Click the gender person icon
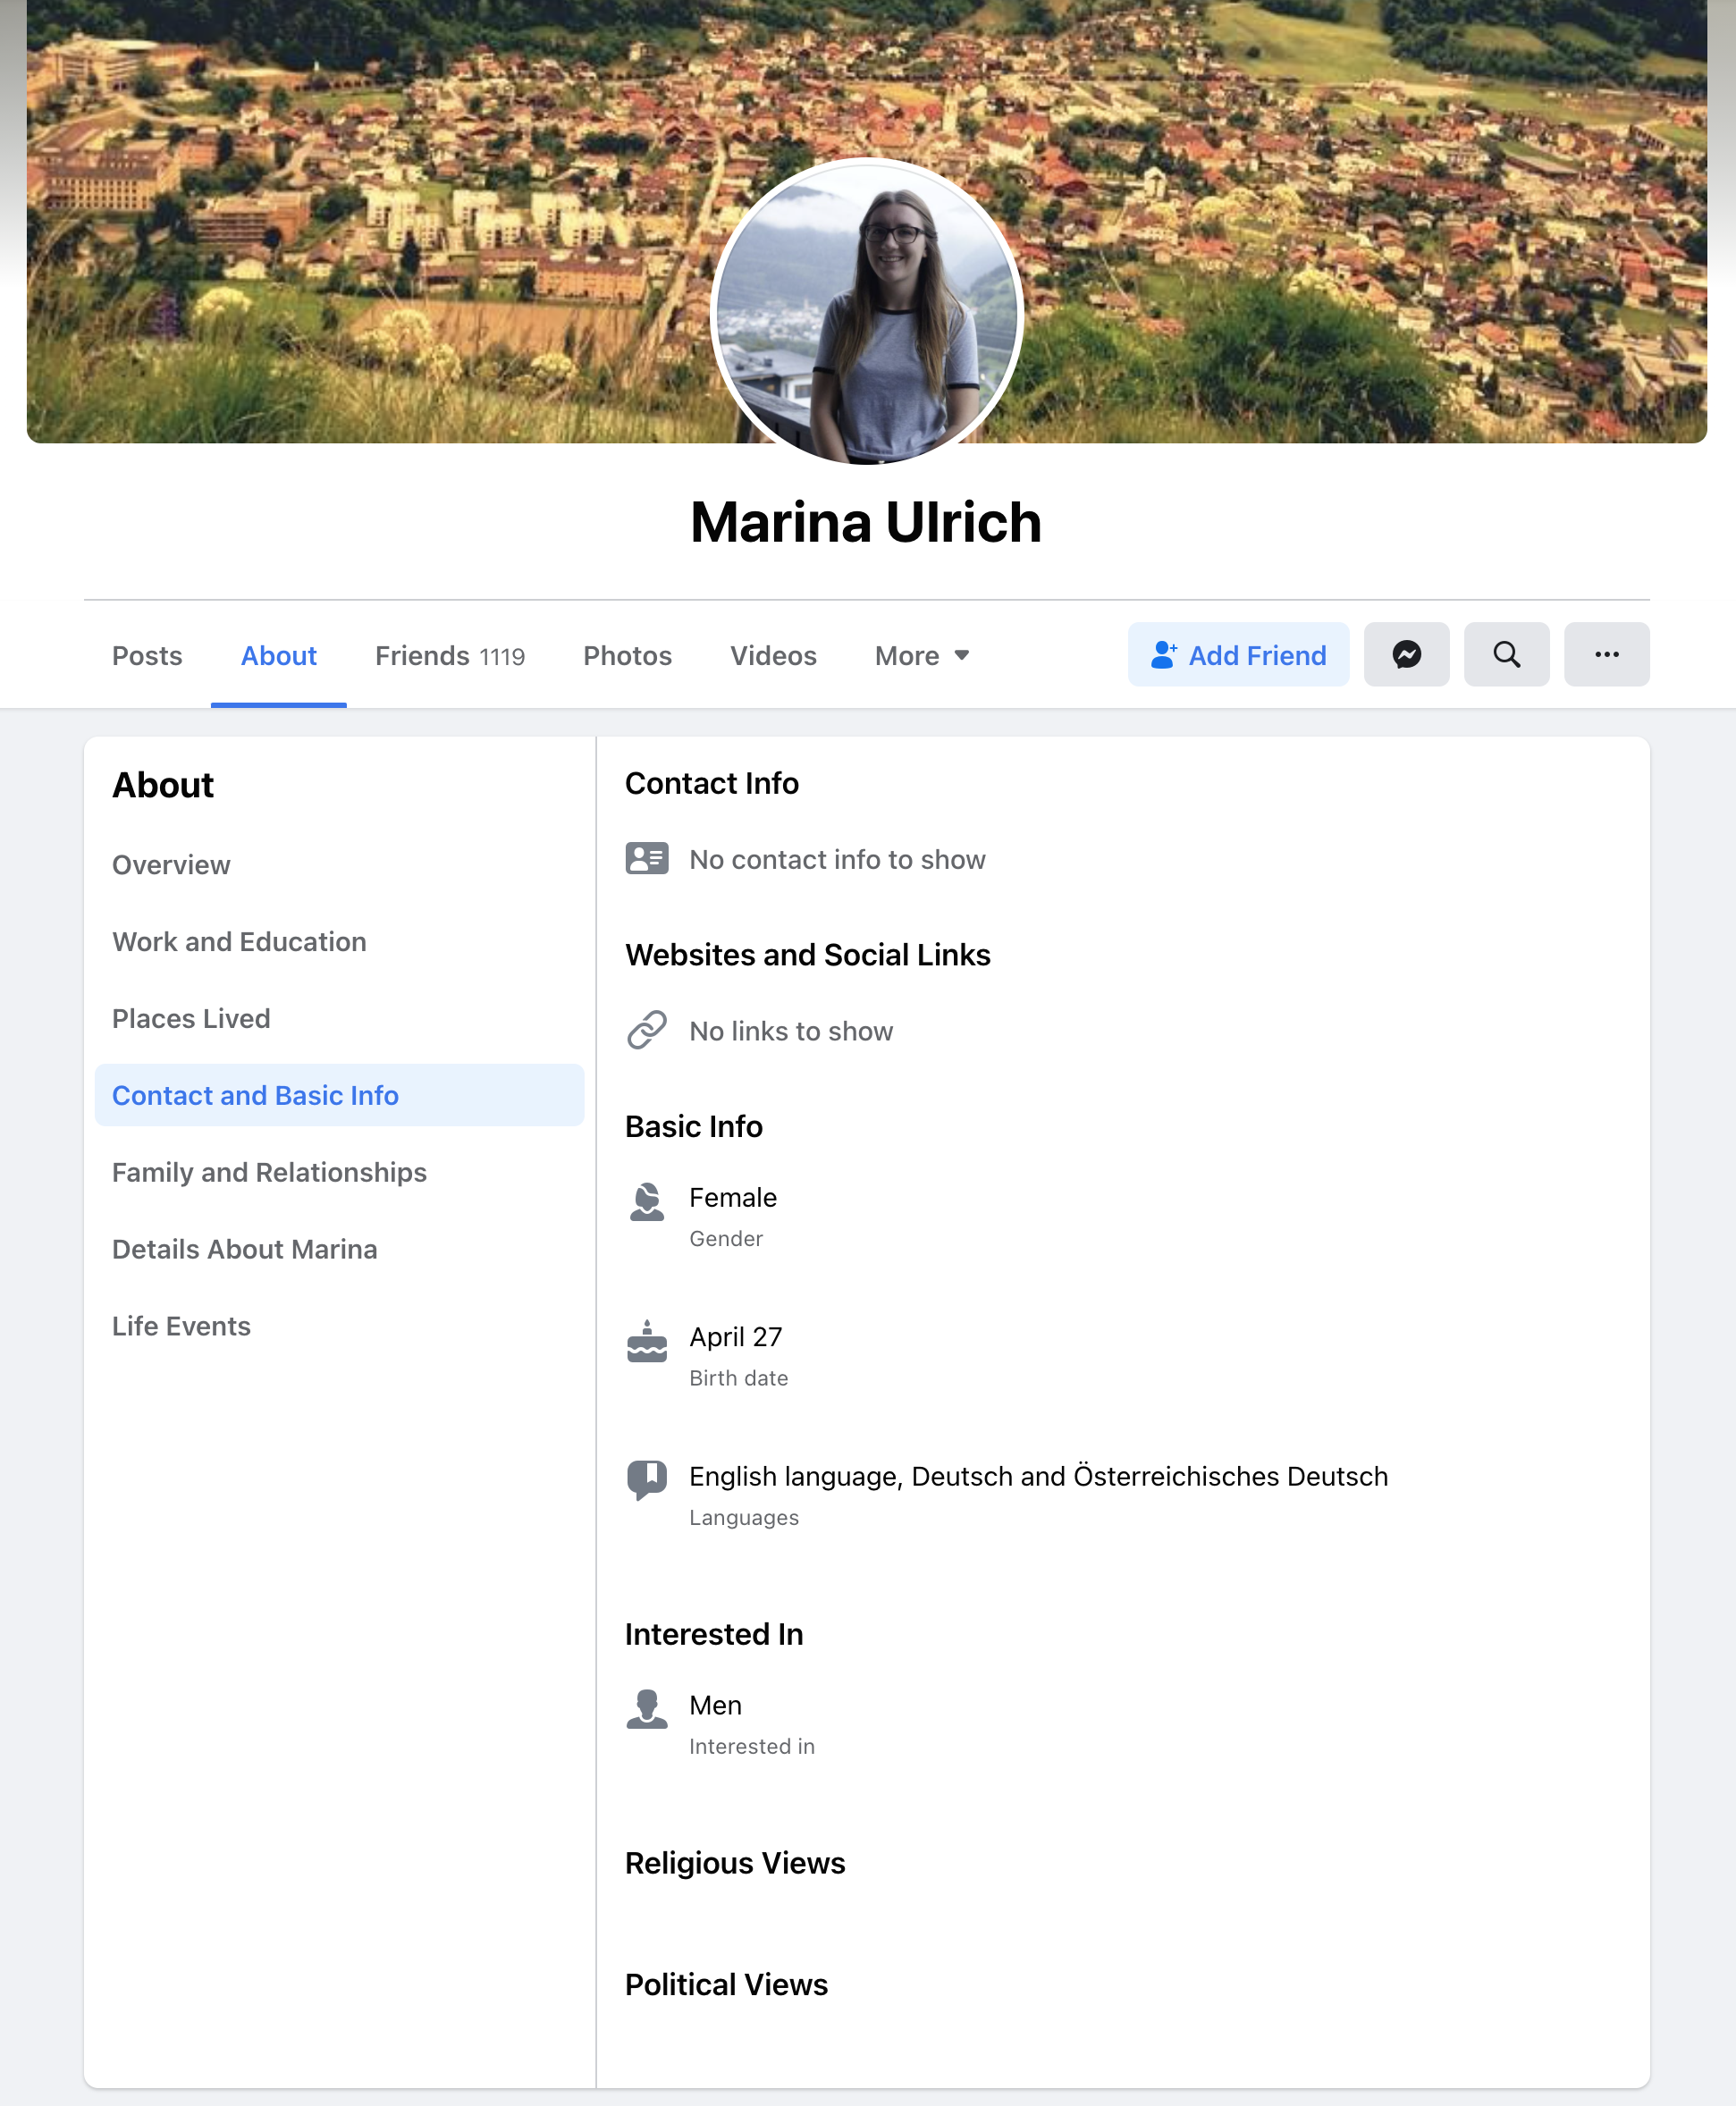 [647, 1202]
